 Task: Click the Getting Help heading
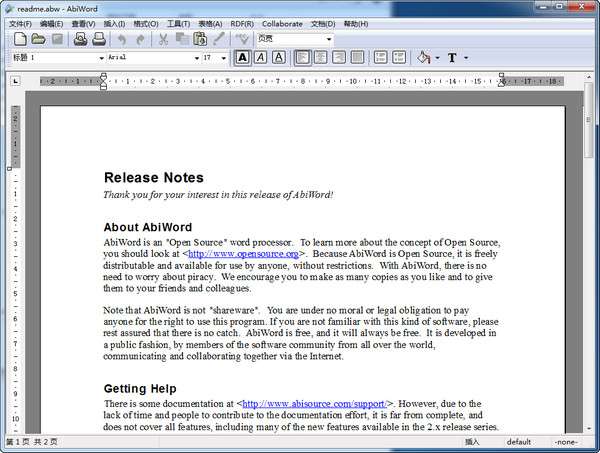click(x=140, y=389)
